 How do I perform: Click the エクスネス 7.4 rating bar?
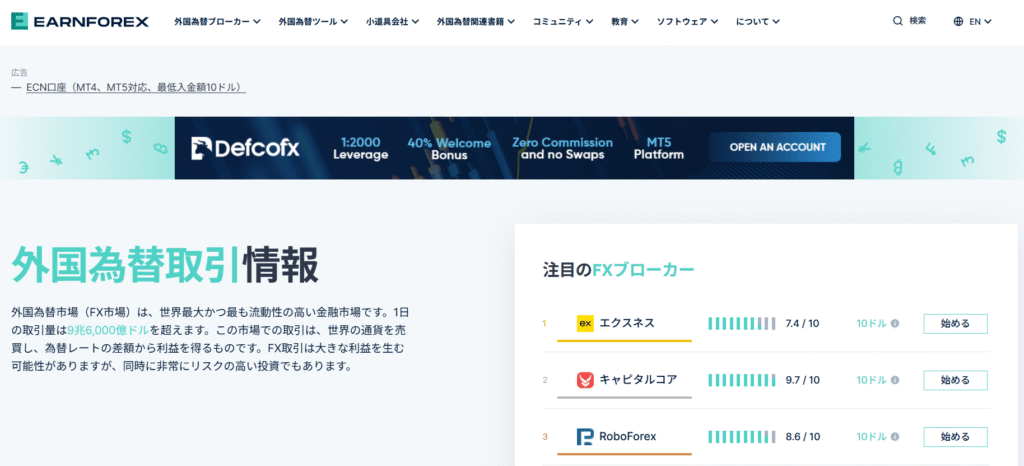click(x=741, y=324)
